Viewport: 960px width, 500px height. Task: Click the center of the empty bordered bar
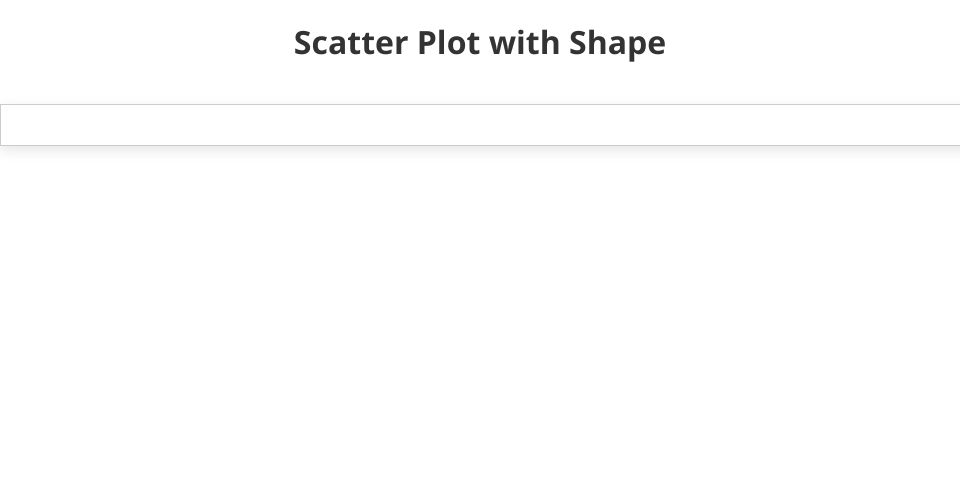480,125
